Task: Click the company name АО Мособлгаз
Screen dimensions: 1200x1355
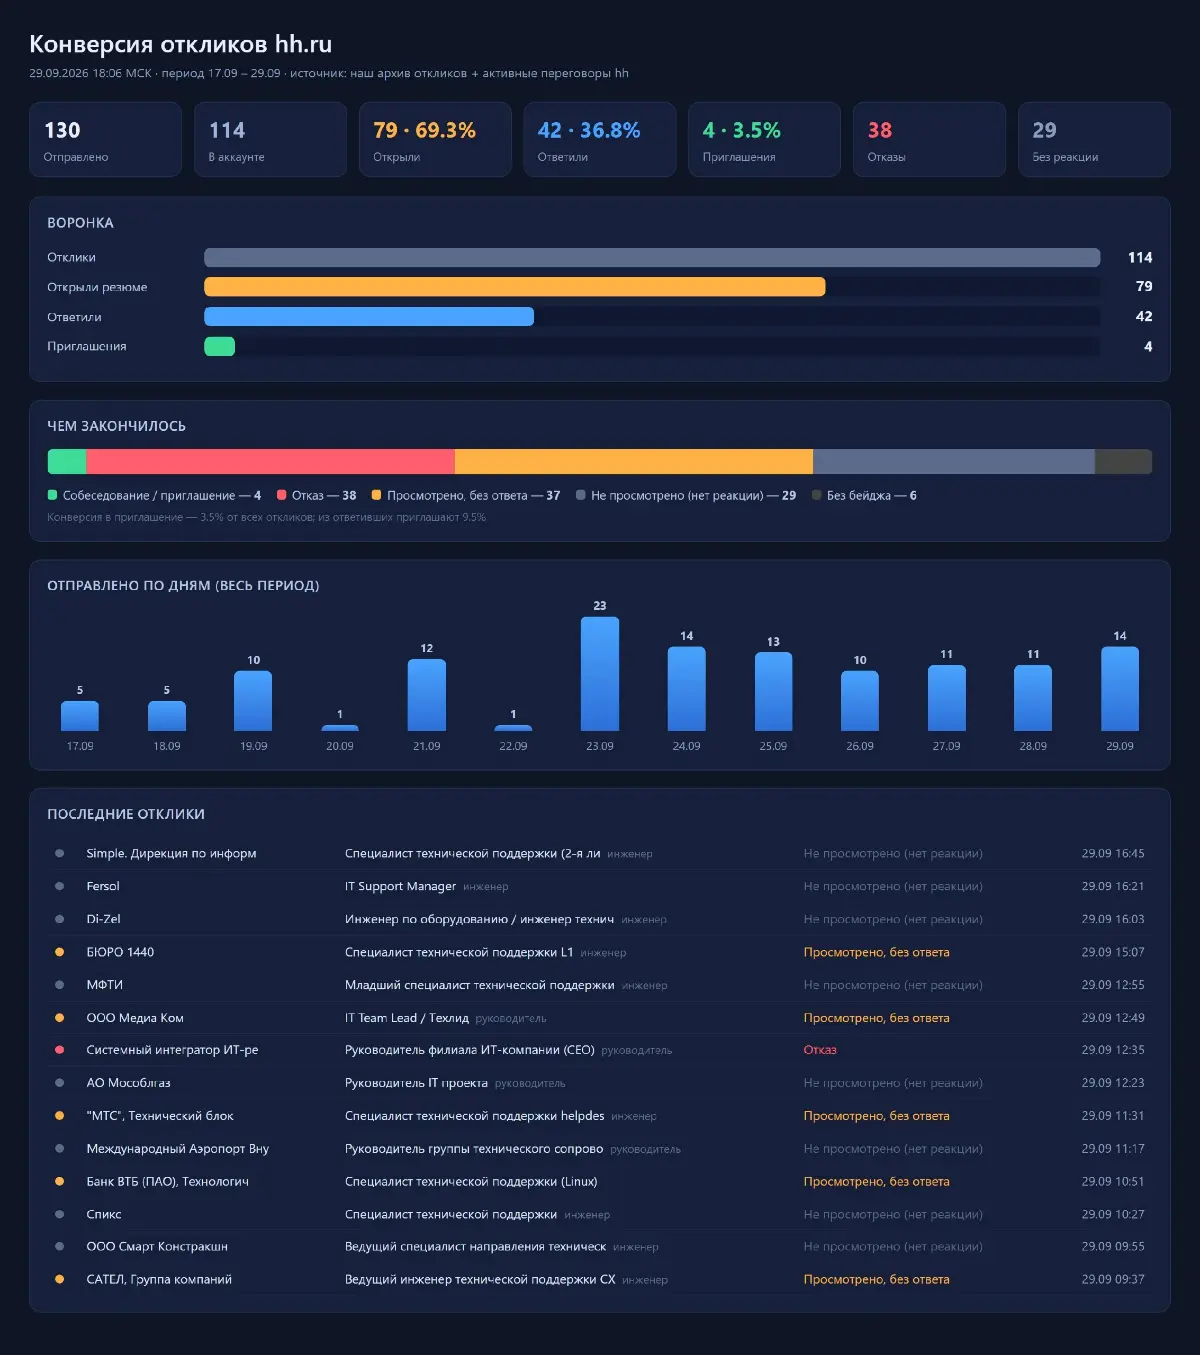Action: point(128,1083)
